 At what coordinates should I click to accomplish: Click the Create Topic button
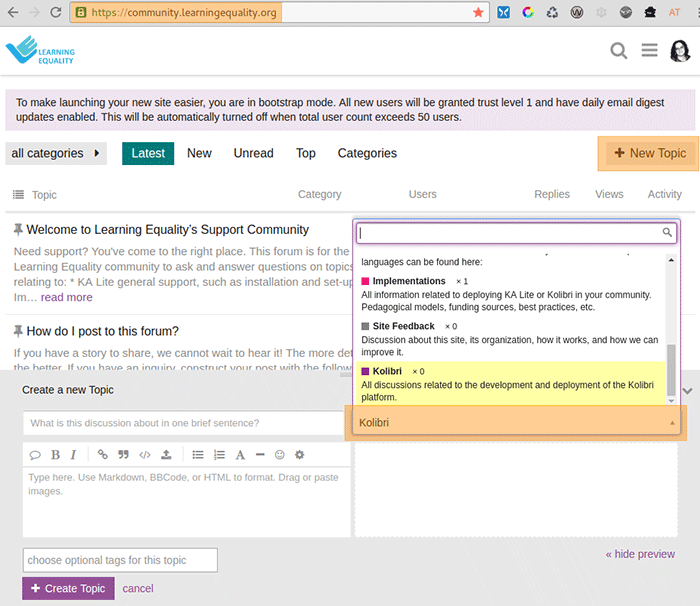68,588
